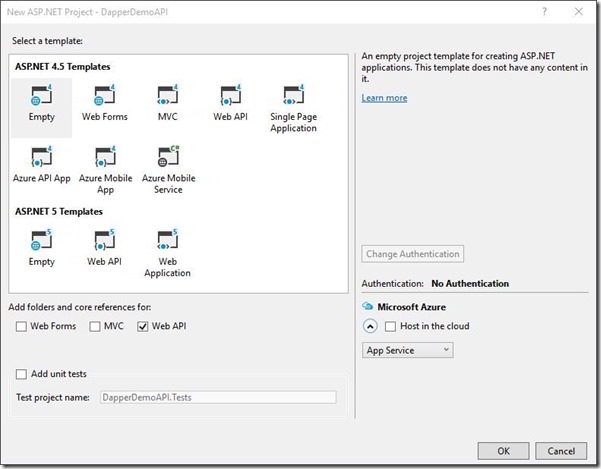Select the Azure API App template icon
601x469 pixels.
(41, 156)
